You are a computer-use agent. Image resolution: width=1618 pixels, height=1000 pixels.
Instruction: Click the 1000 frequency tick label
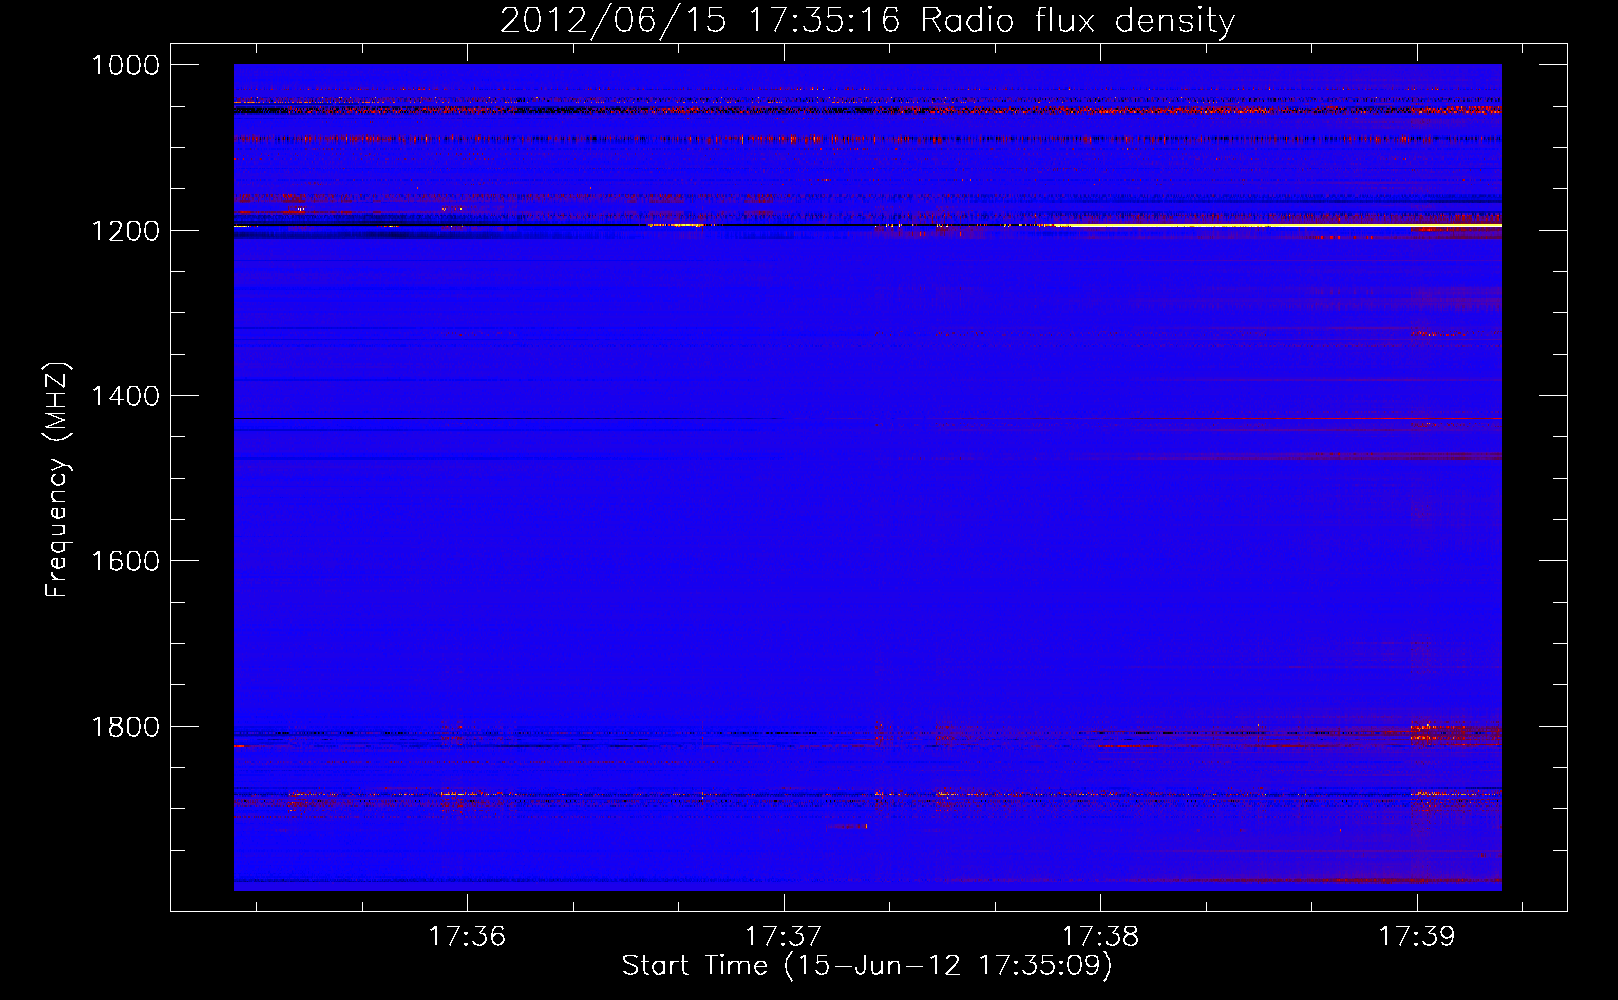[x=125, y=65]
